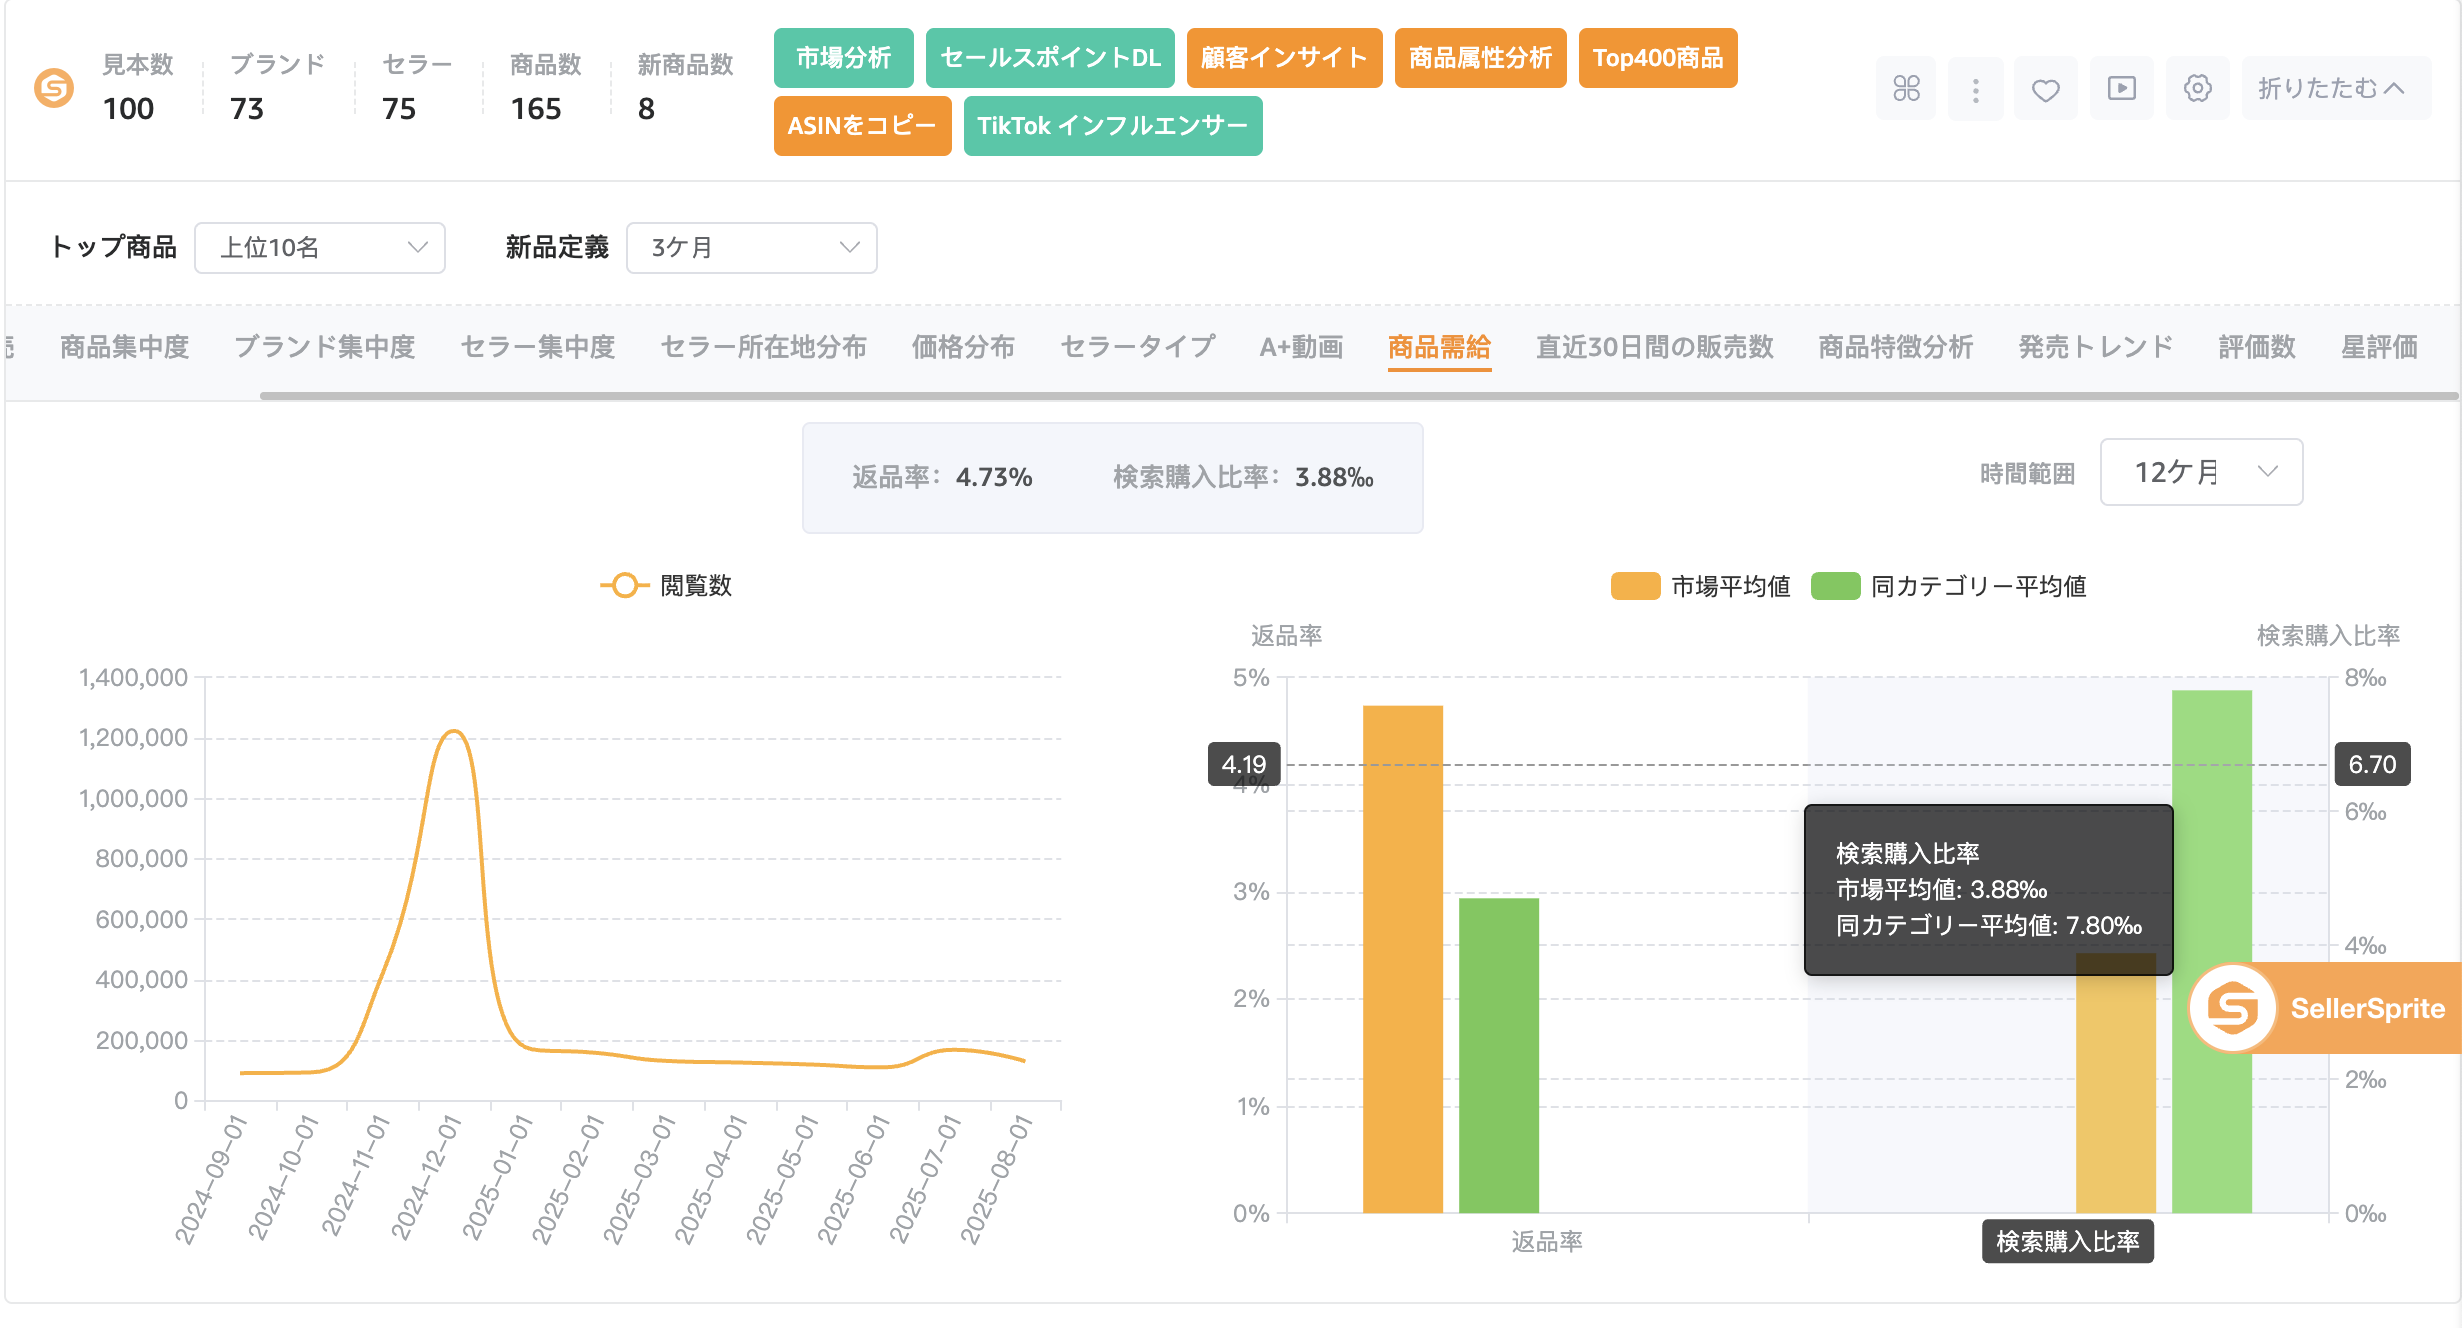Image resolution: width=2462 pixels, height=1328 pixels.
Task: Click the SellerSprite logo beside 見本数
Action: 54,88
